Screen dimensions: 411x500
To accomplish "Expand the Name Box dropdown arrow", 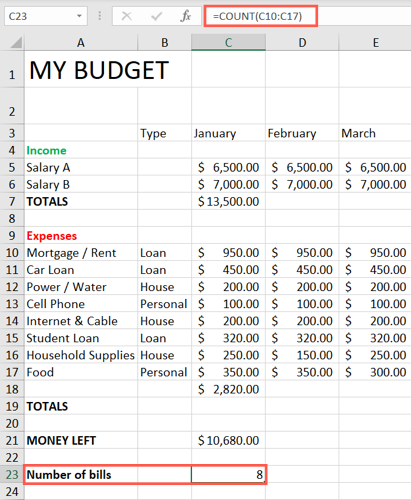I will 79,16.
